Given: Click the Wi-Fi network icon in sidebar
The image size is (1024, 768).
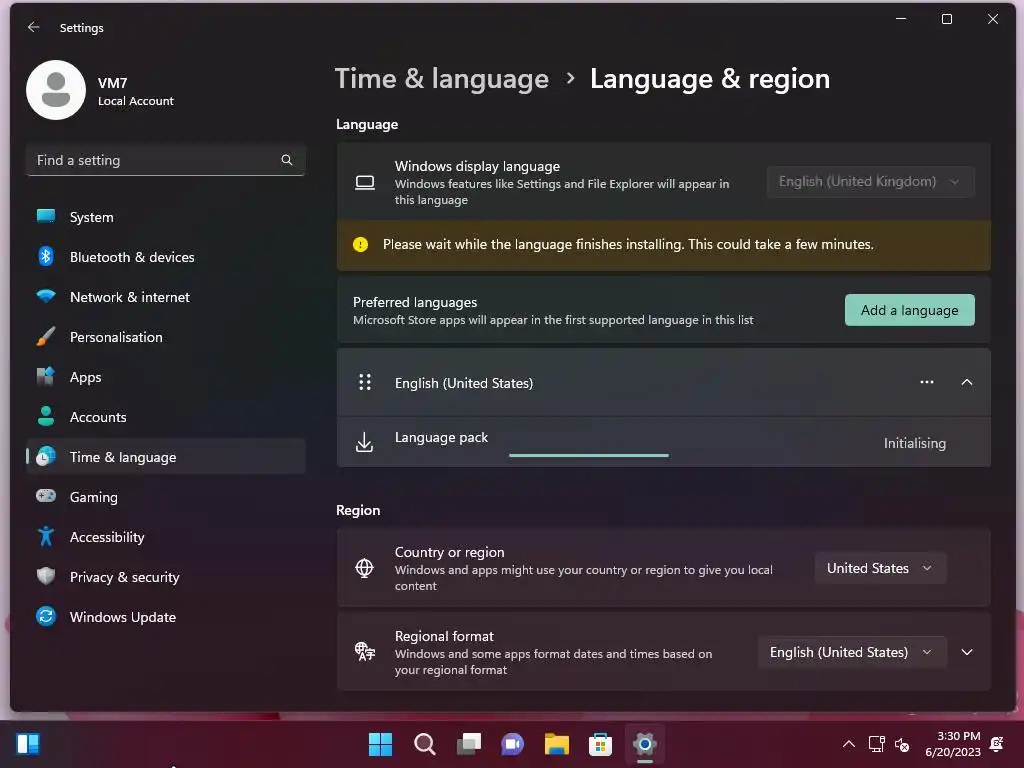Looking at the screenshot, I should pyautogui.click(x=46, y=296).
